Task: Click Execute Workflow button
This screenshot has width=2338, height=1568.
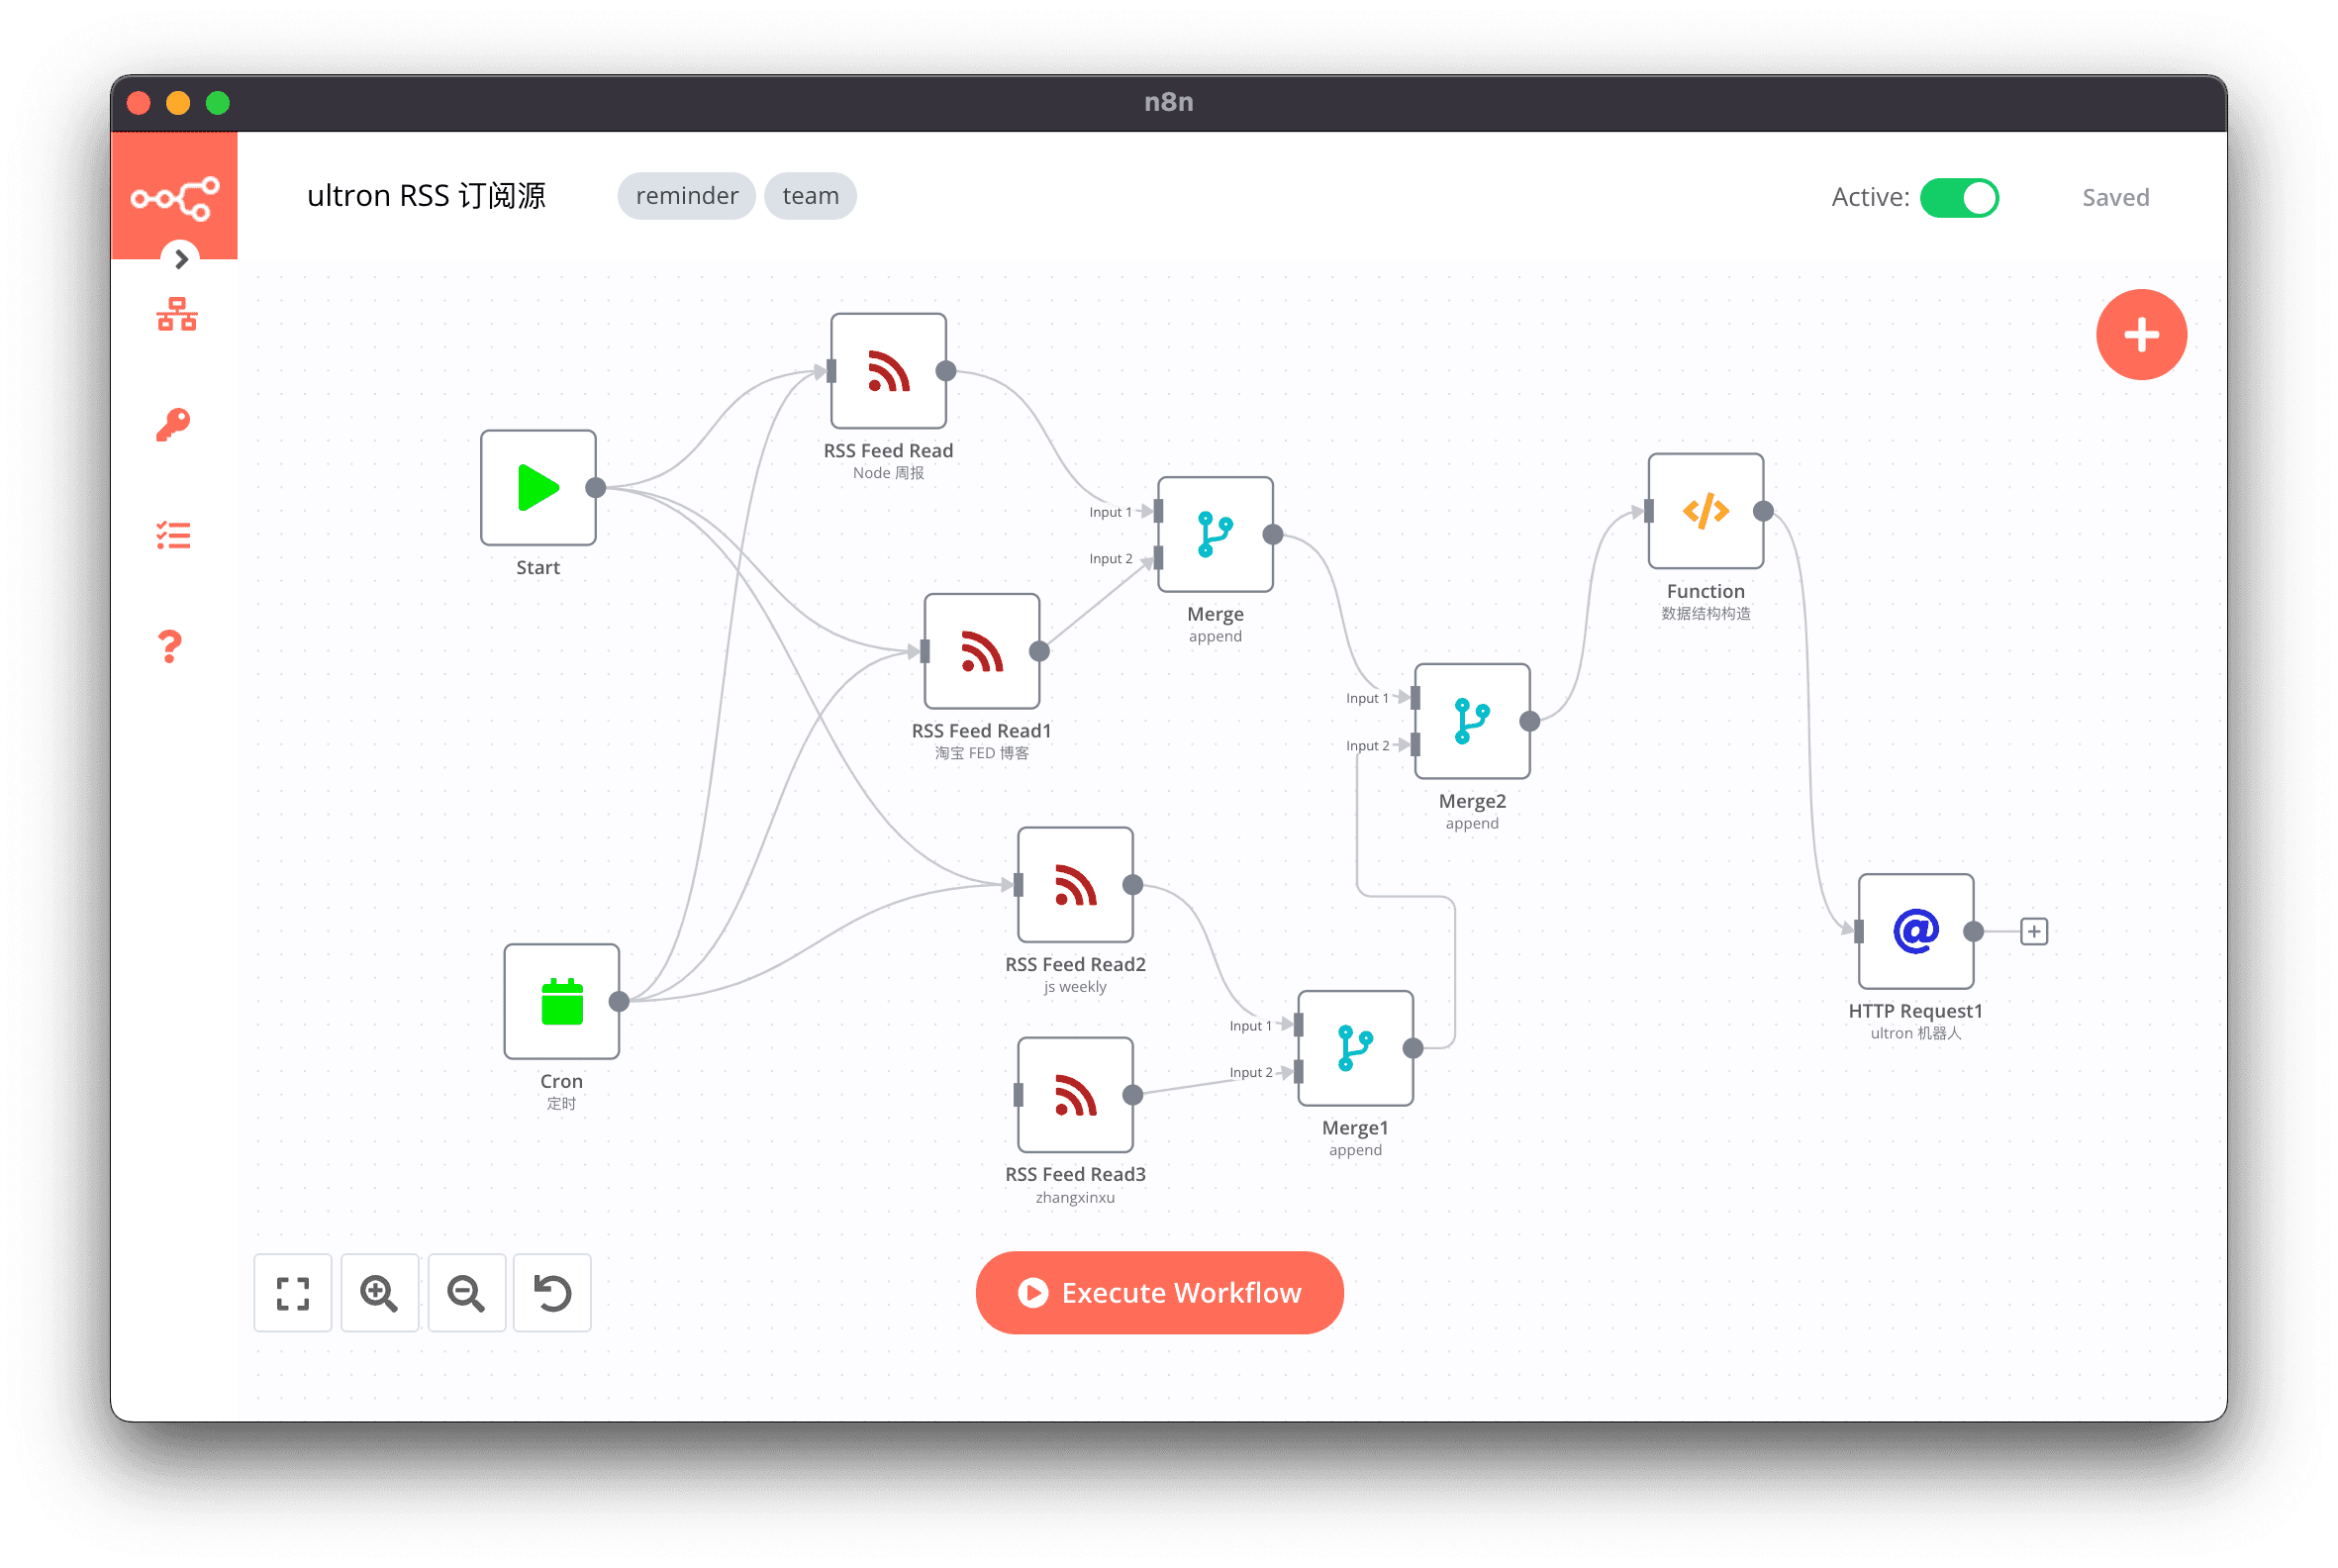Action: pyautogui.click(x=1159, y=1292)
